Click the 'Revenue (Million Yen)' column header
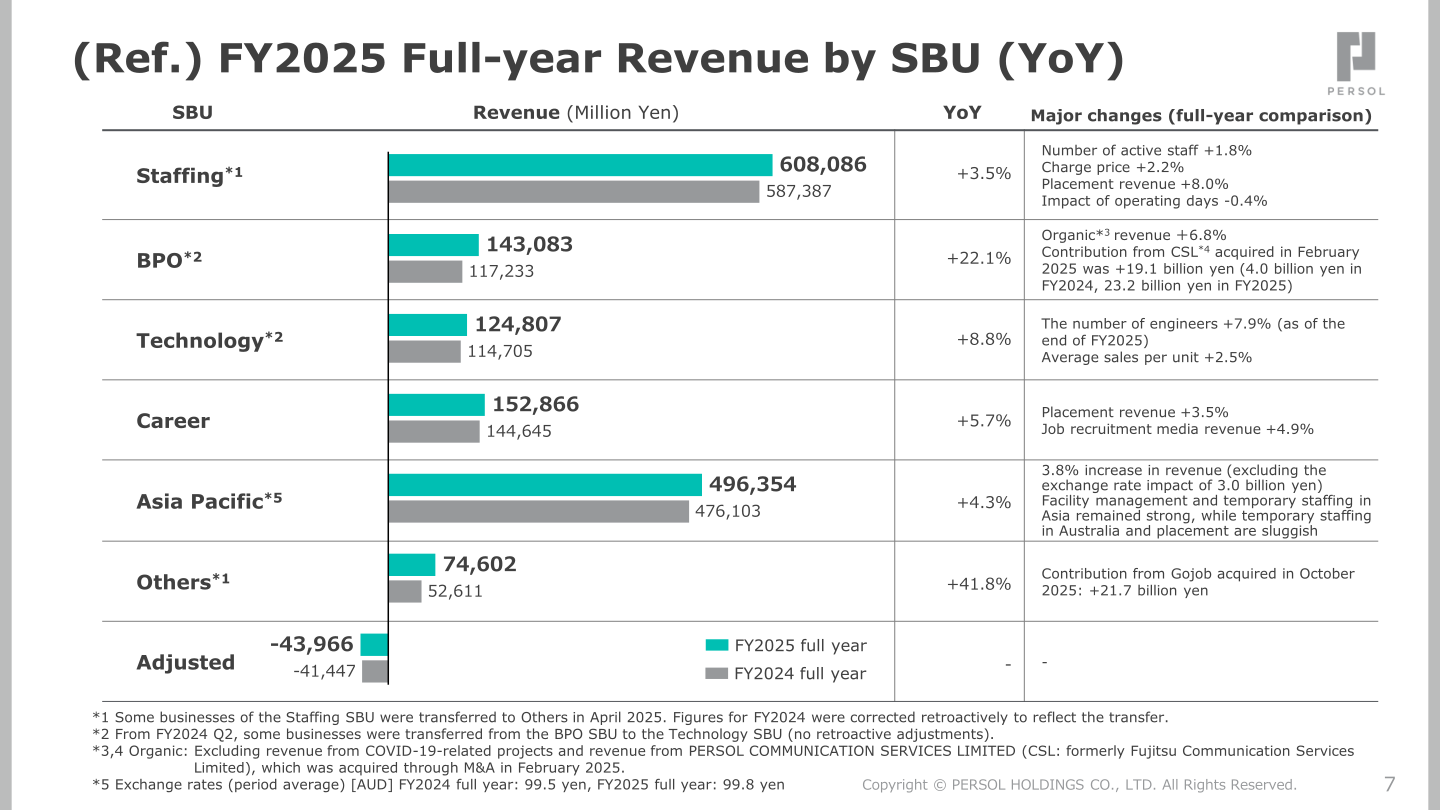1440x810 pixels. pyautogui.click(x=576, y=113)
